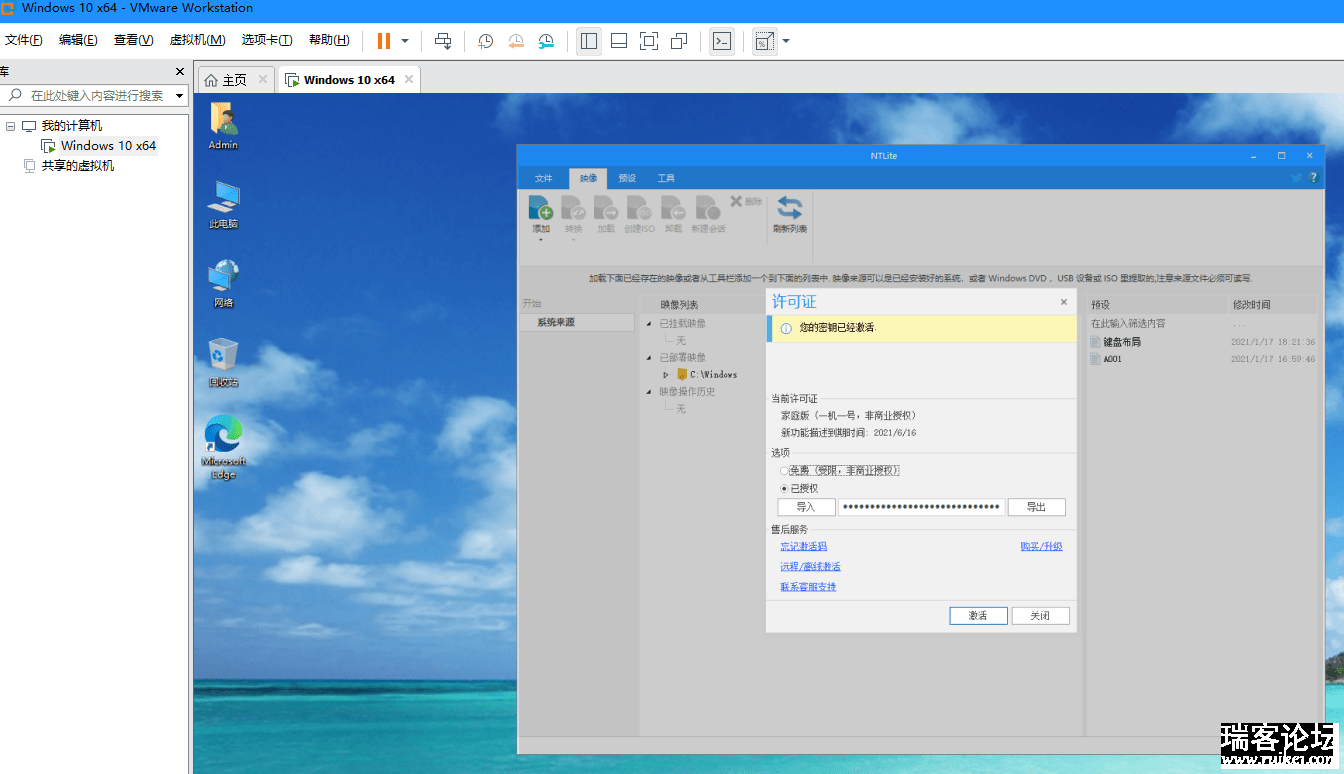Open the NTLite help question mark icon
Viewport: 1344px width, 774px height.
(x=1313, y=178)
